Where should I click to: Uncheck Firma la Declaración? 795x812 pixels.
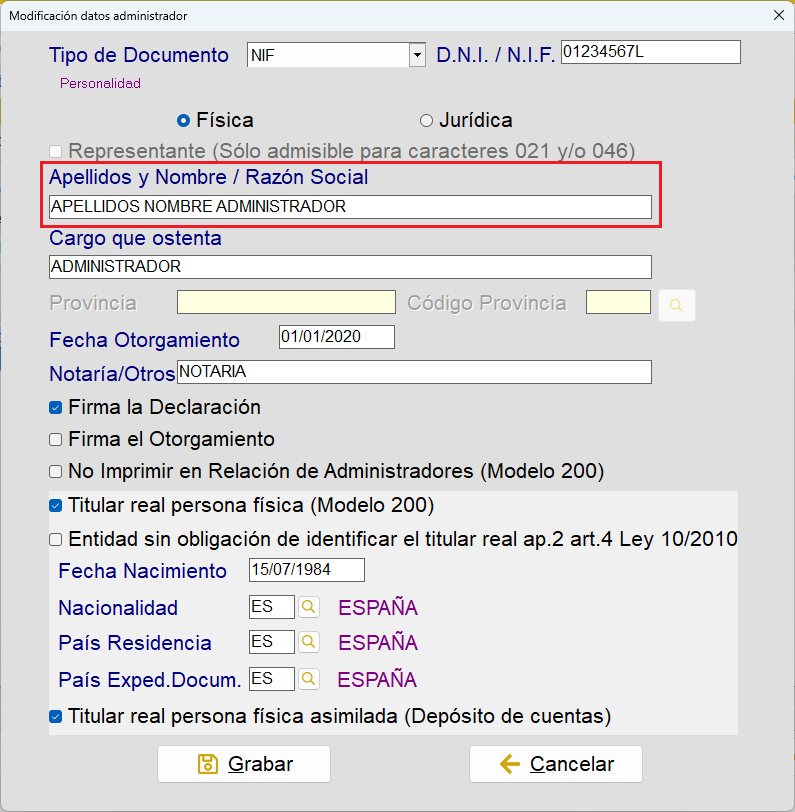55,408
